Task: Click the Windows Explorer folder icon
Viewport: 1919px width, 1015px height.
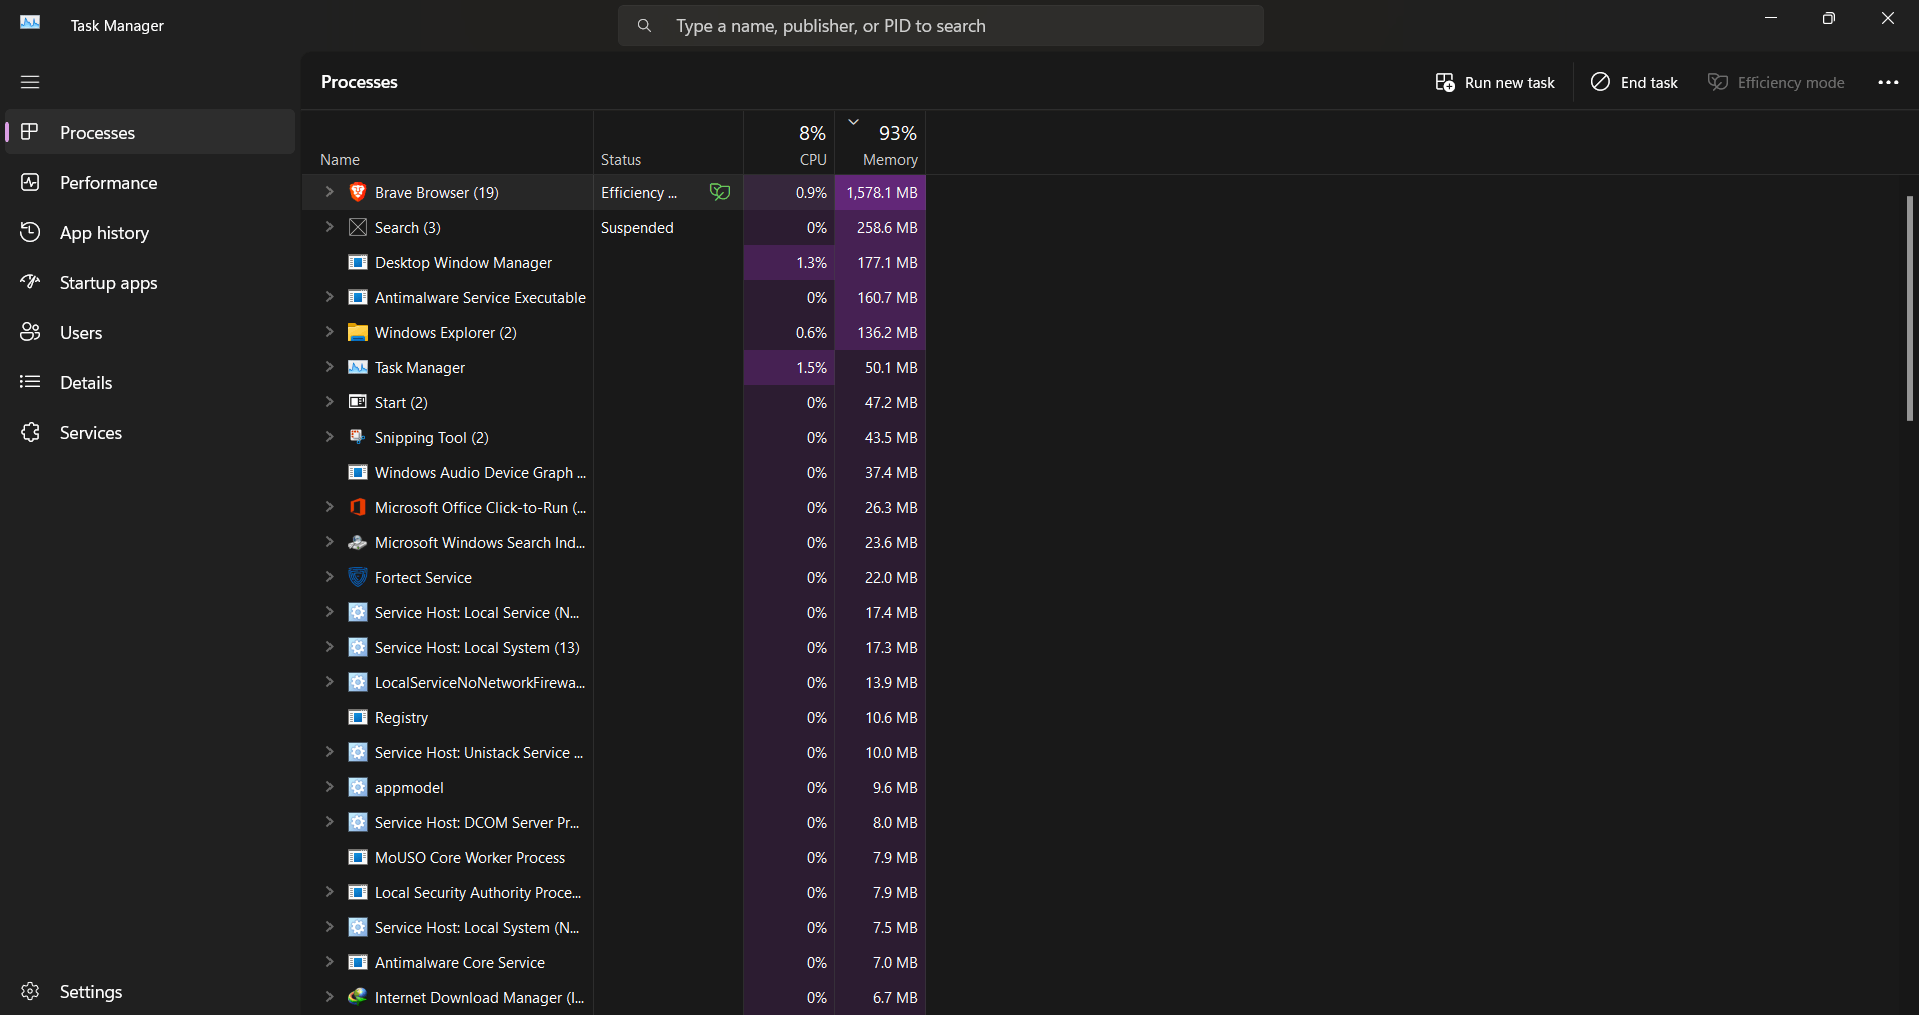Action: click(357, 332)
